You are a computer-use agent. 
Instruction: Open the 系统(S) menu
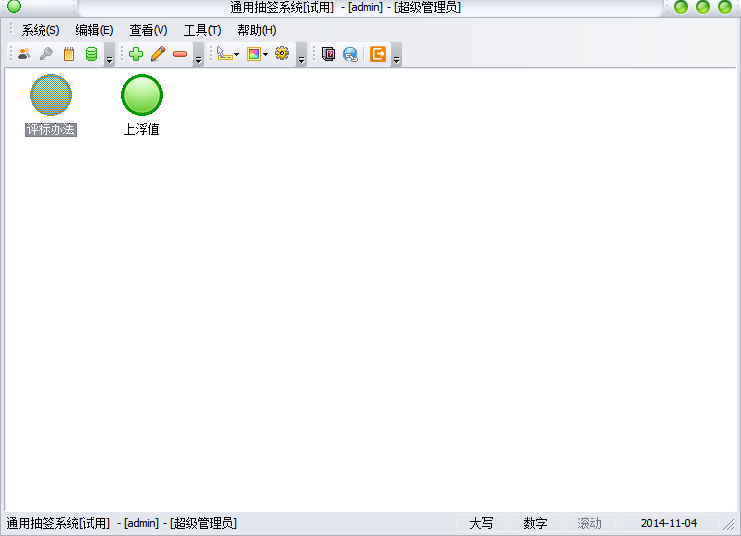pyautogui.click(x=40, y=30)
